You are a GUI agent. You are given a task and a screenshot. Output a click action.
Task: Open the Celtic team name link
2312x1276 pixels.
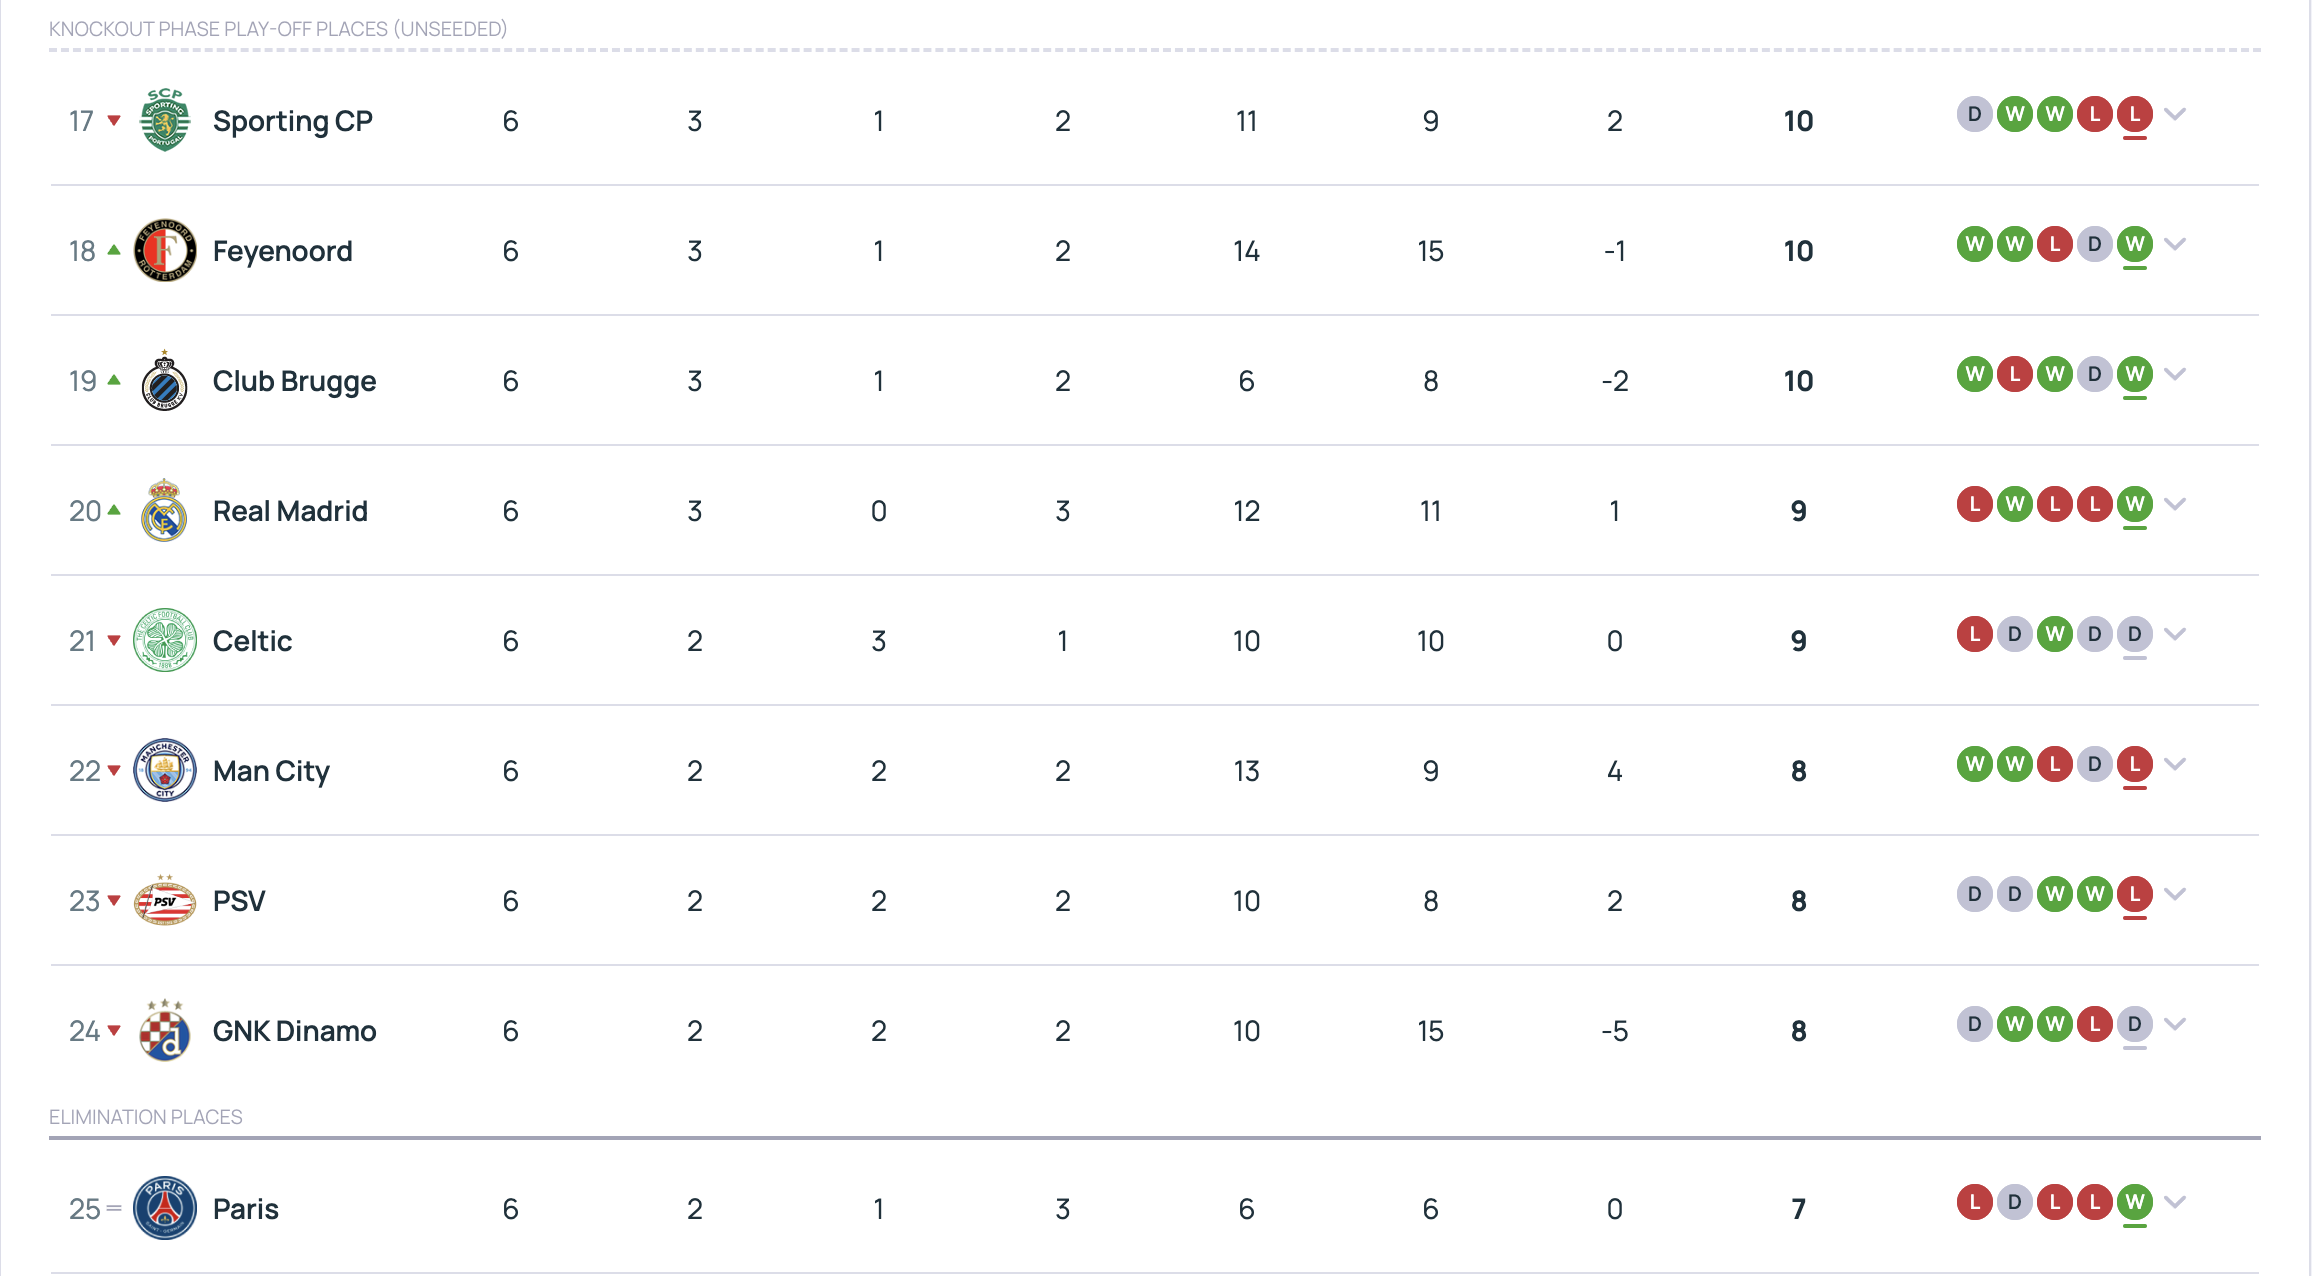click(253, 641)
